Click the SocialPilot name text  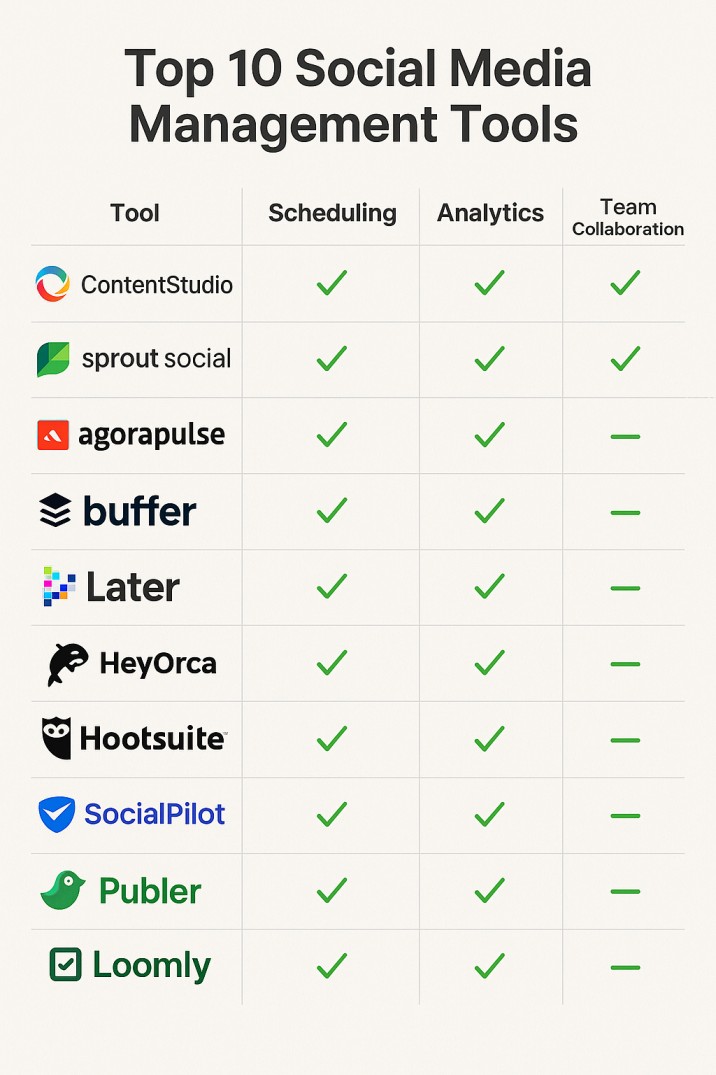(x=154, y=814)
